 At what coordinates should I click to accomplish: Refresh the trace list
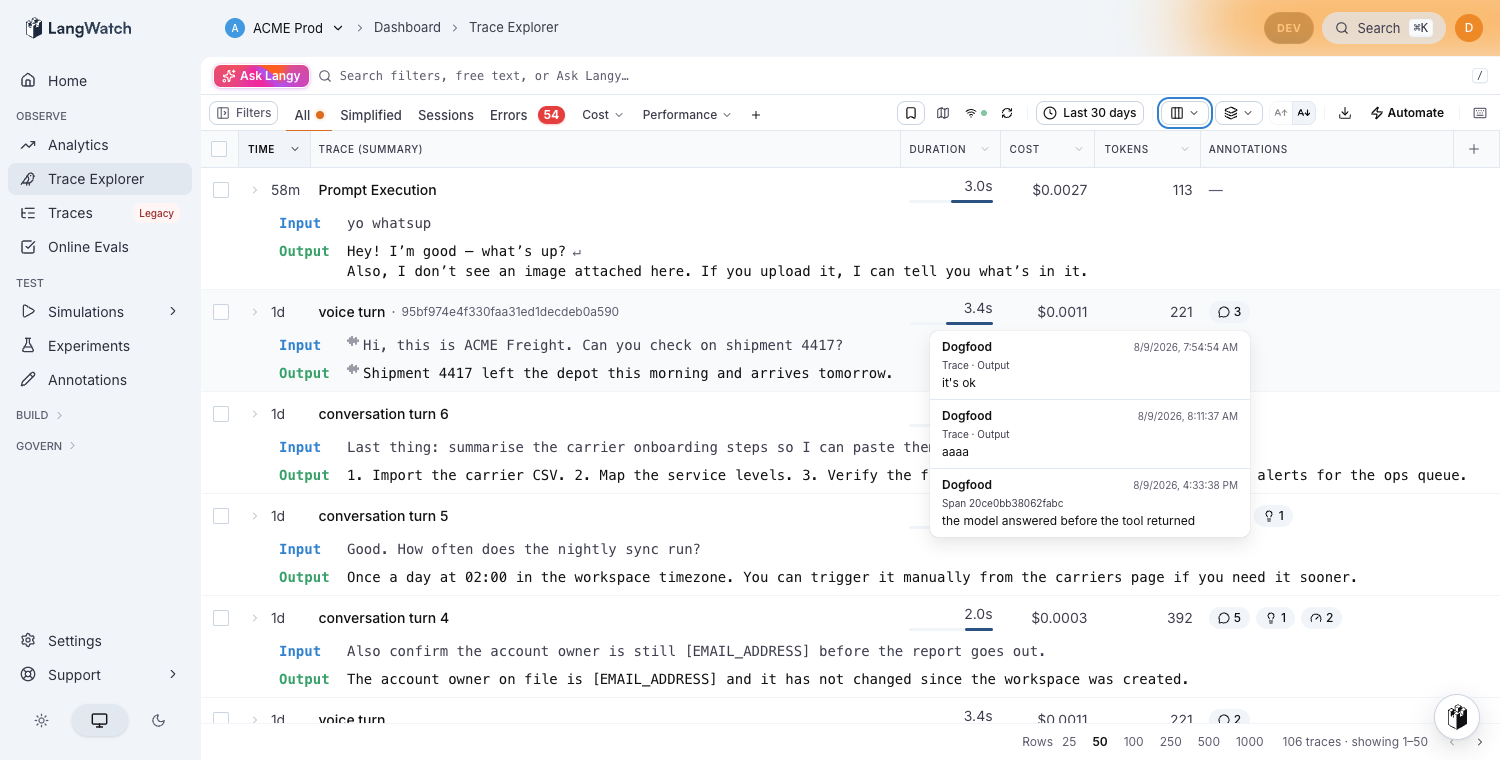[x=1007, y=113]
